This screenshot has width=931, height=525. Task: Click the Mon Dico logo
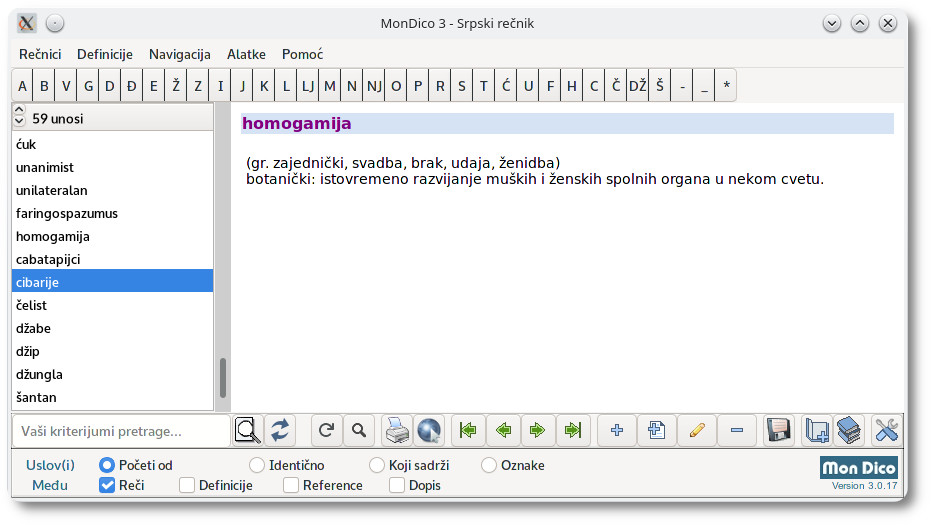[x=859, y=467]
